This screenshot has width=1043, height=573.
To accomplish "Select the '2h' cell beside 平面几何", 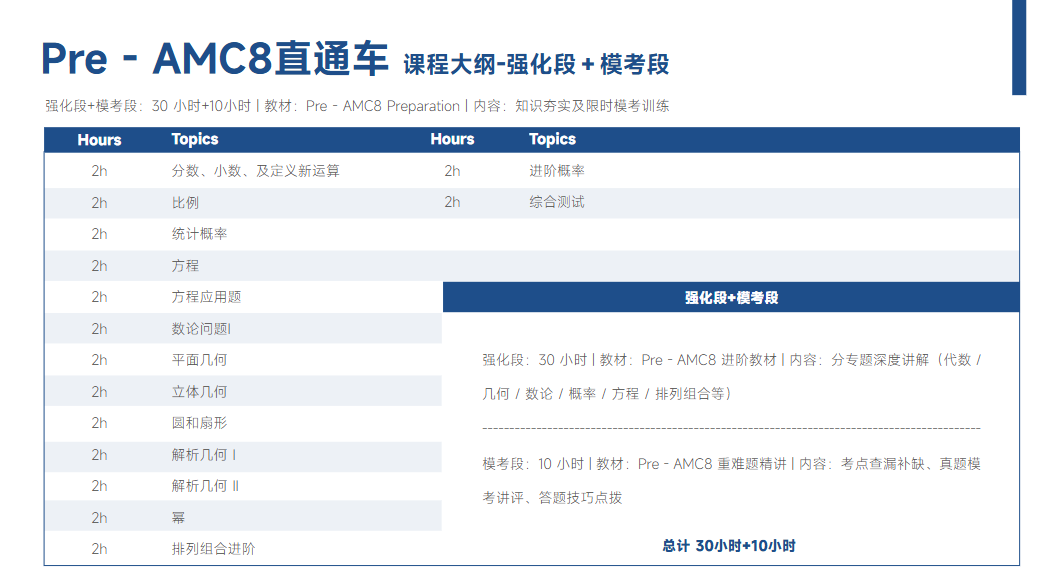I will [x=99, y=360].
